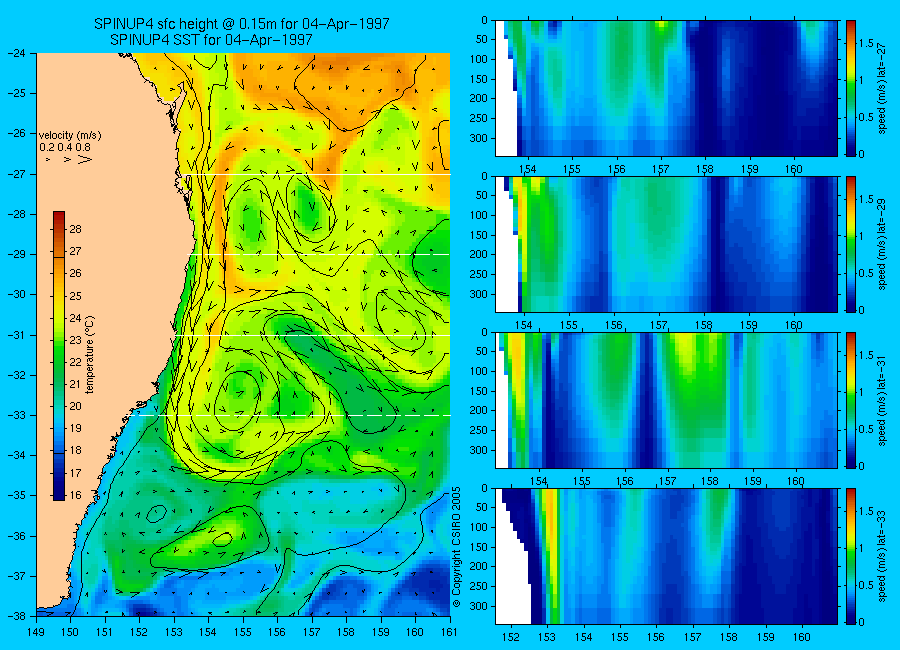Click the '26' tick on temperature colorbar
Image resolution: width=900 pixels, height=650 pixels.
[76, 273]
